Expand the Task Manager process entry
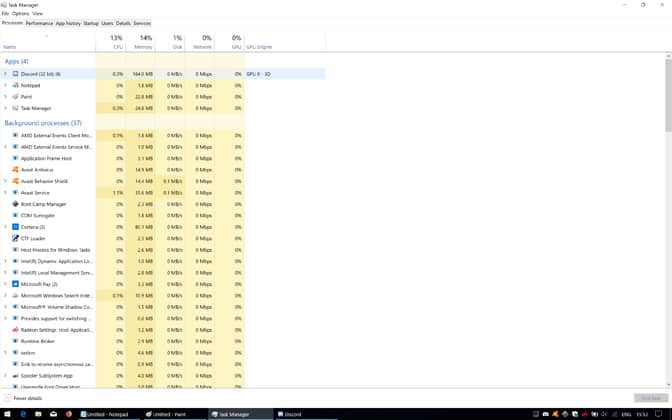 (6, 108)
